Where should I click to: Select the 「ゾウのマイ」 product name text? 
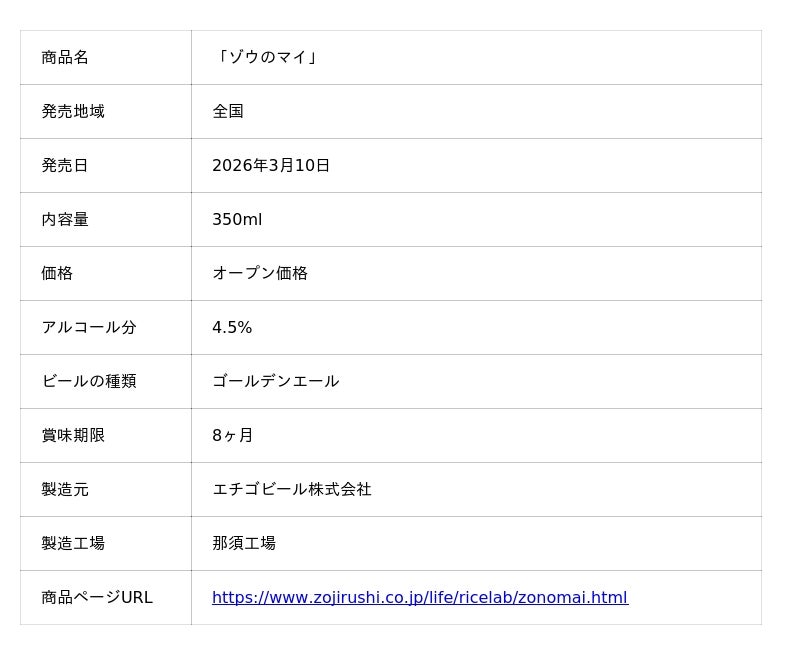click(266, 57)
